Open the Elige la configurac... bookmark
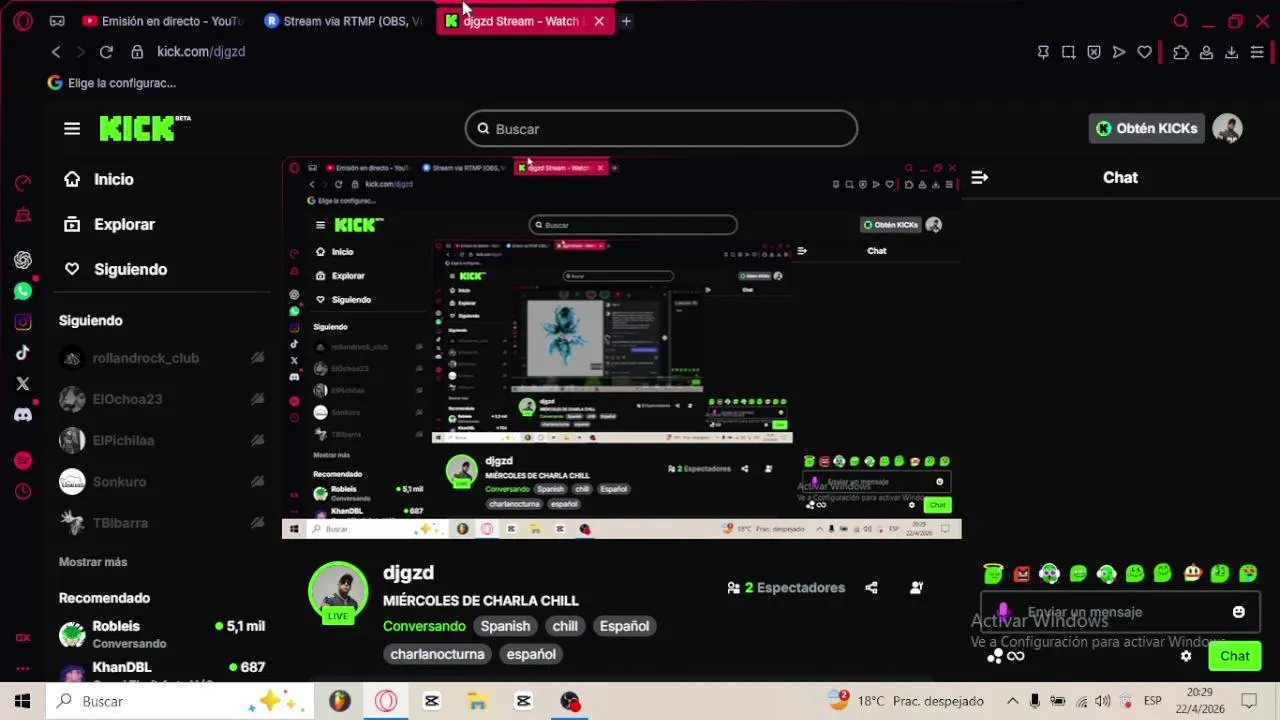The width and height of the screenshot is (1280, 720). click(112, 83)
